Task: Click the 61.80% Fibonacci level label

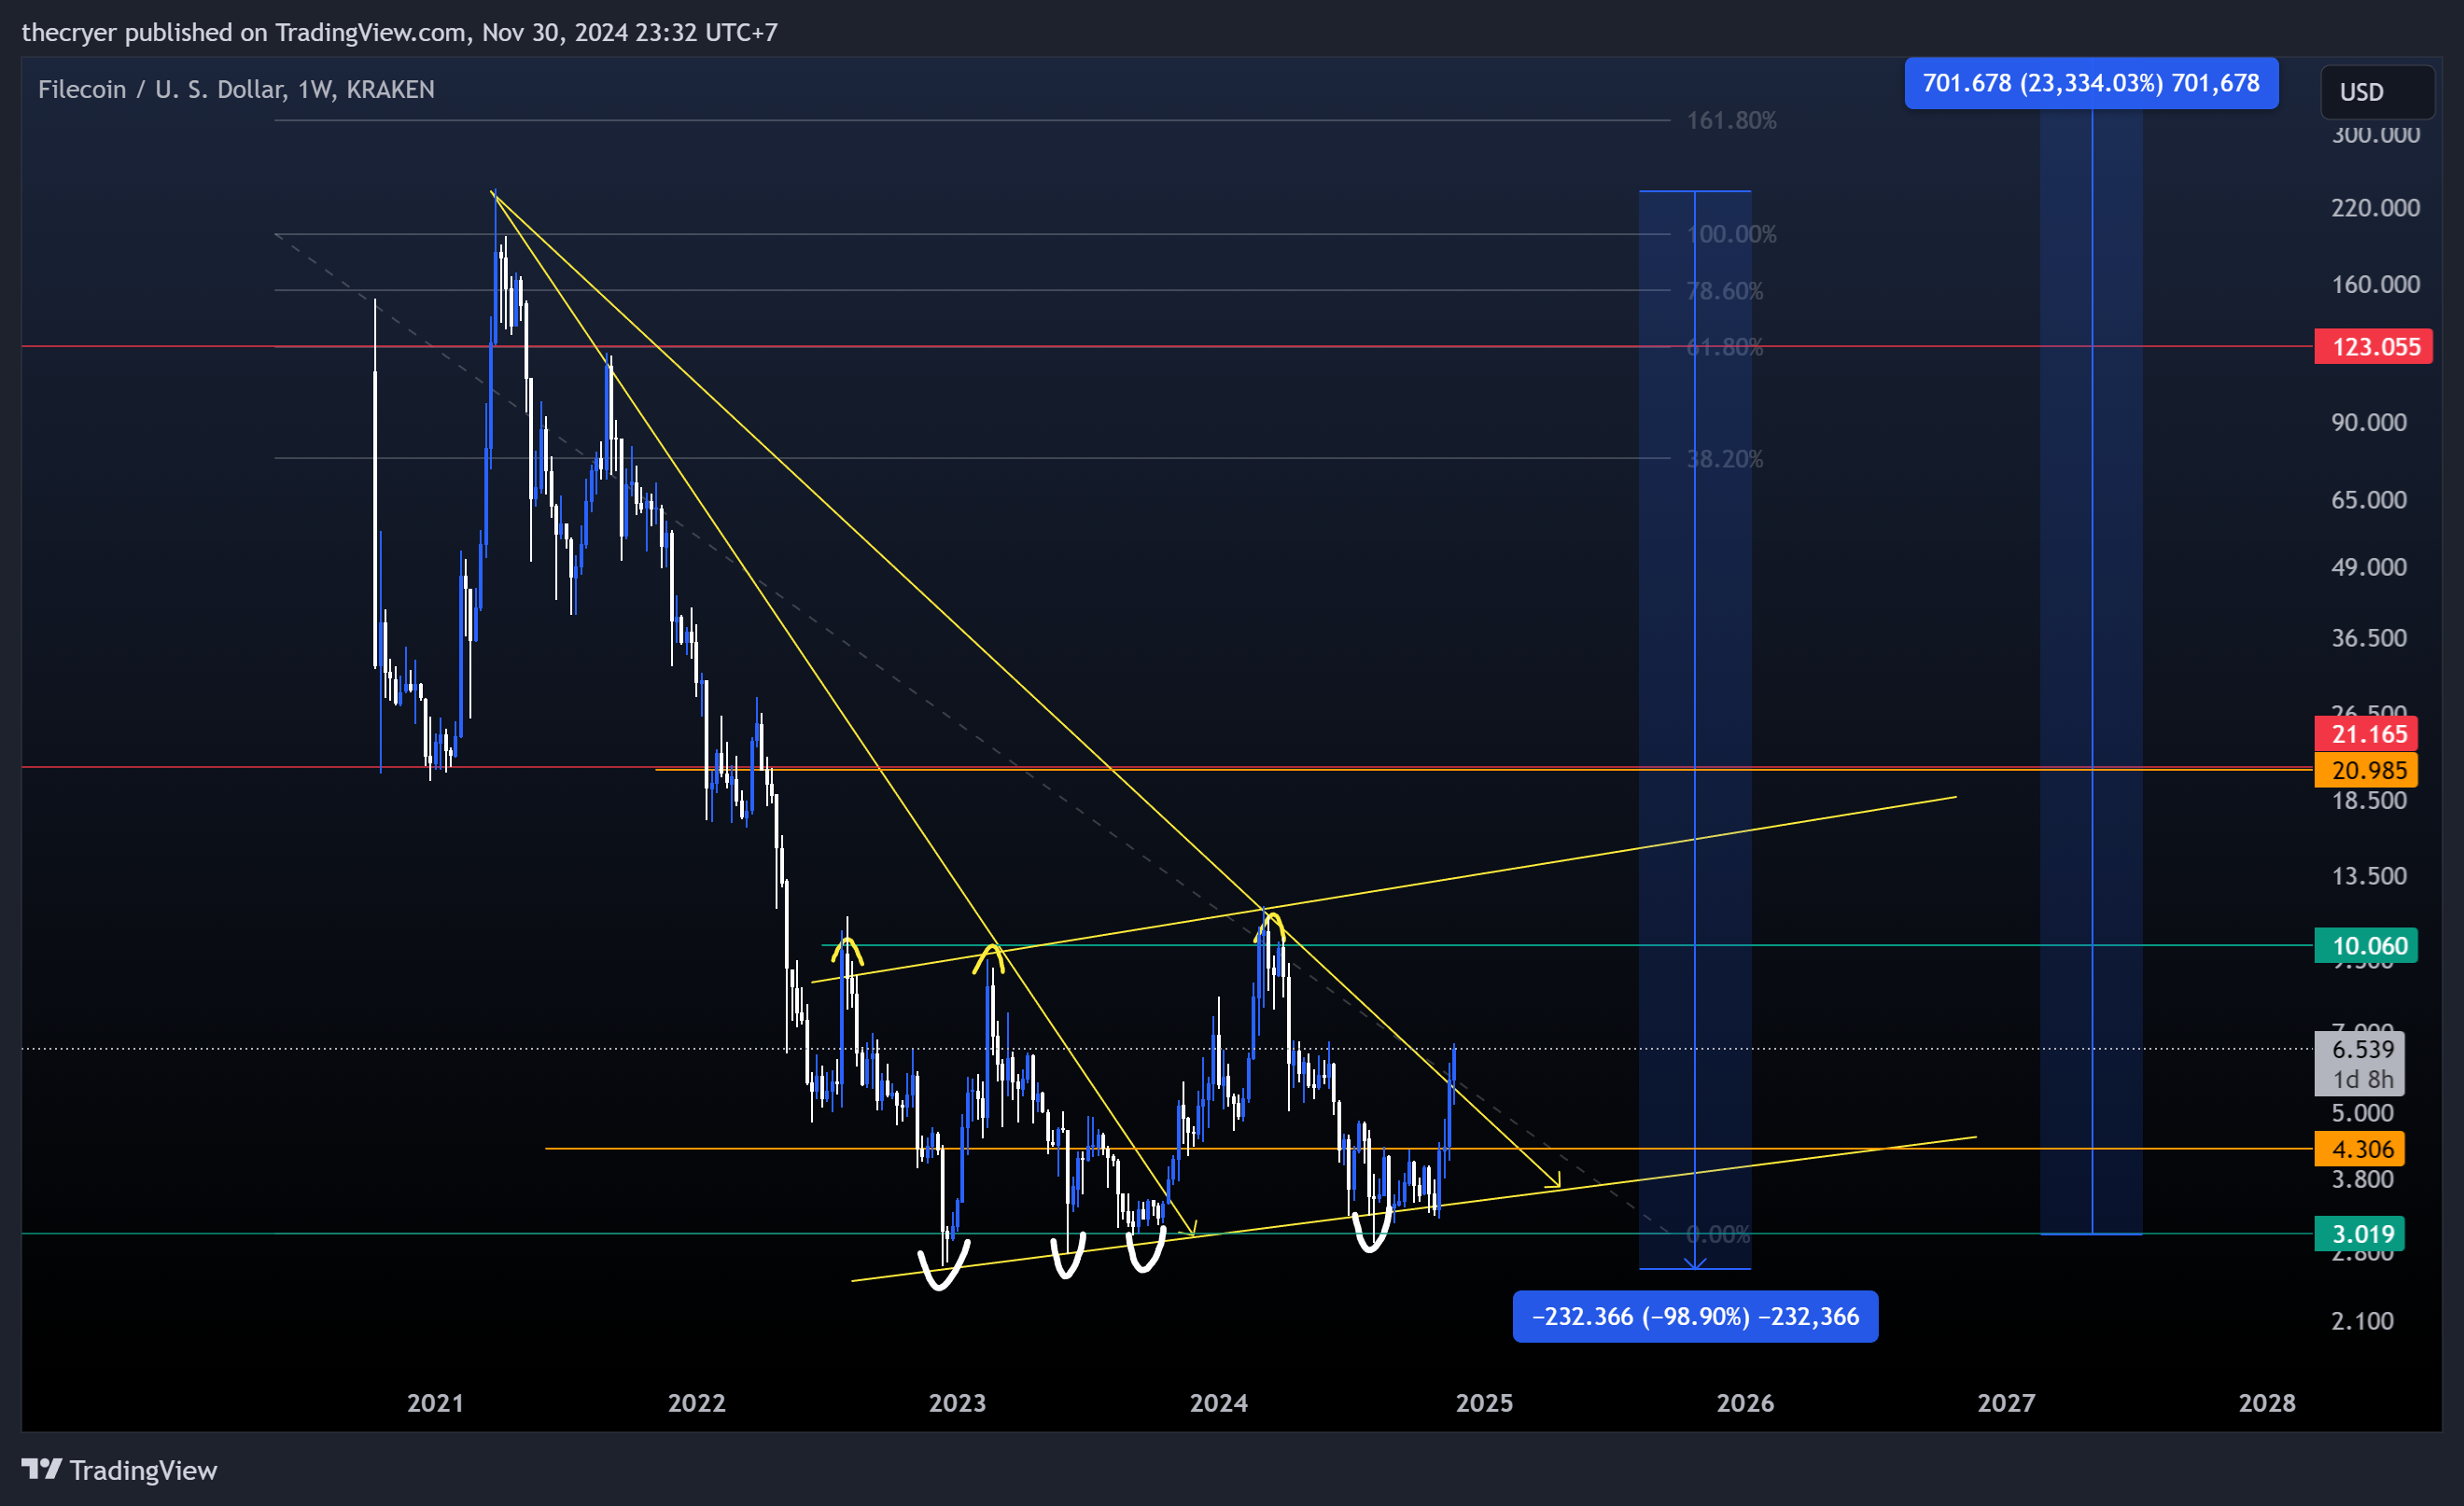Action: (1724, 347)
